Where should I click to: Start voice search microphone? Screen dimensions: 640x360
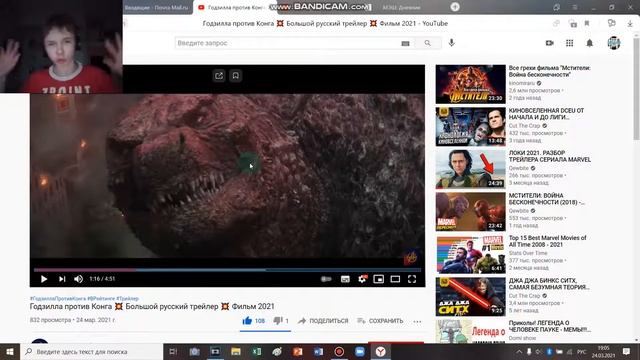(x=451, y=43)
